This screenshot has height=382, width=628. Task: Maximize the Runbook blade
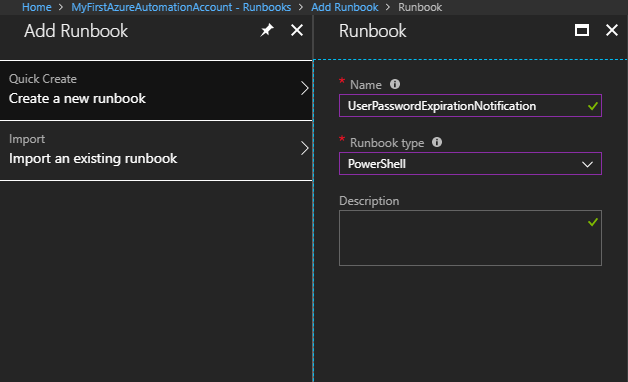pyautogui.click(x=582, y=30)
